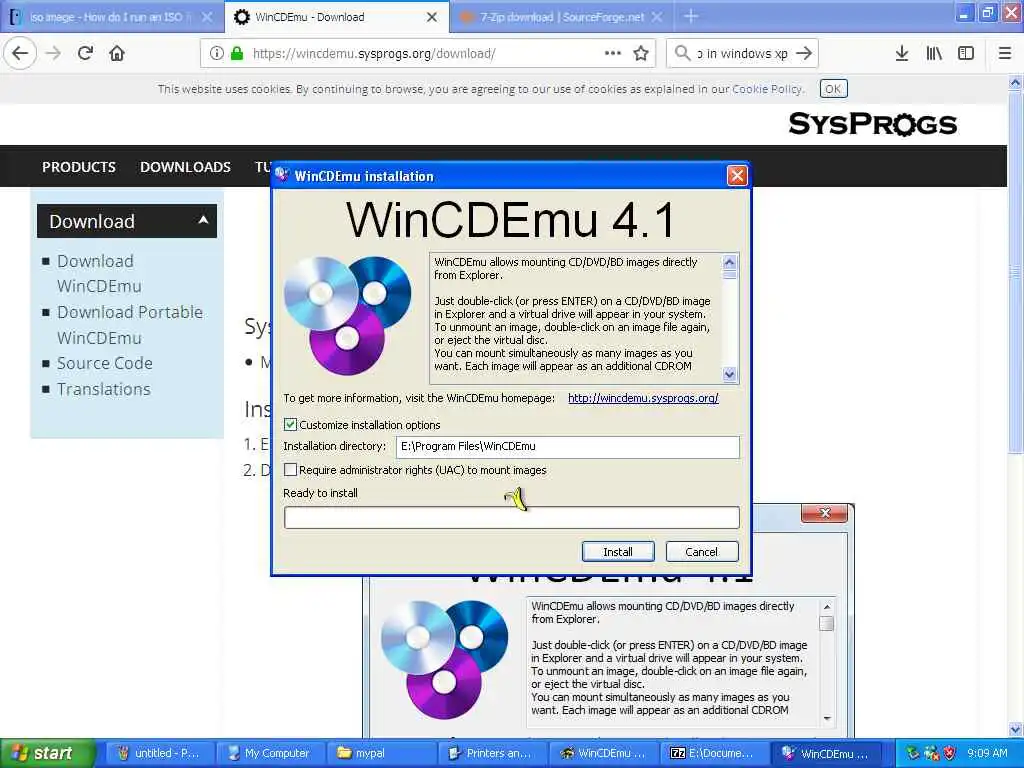Toggle the sidebar view icon

pos(966,53)
